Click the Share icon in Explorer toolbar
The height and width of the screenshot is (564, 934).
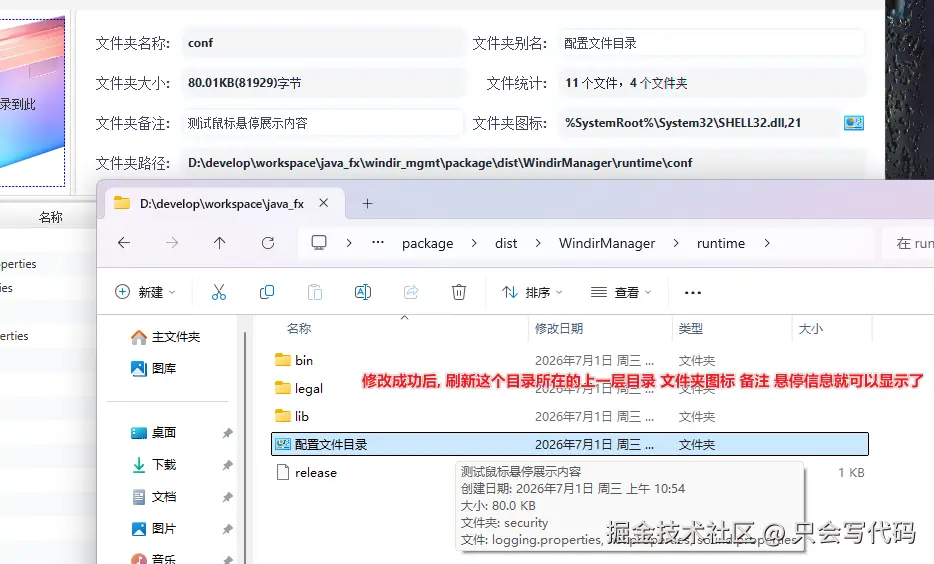(411, 292)
